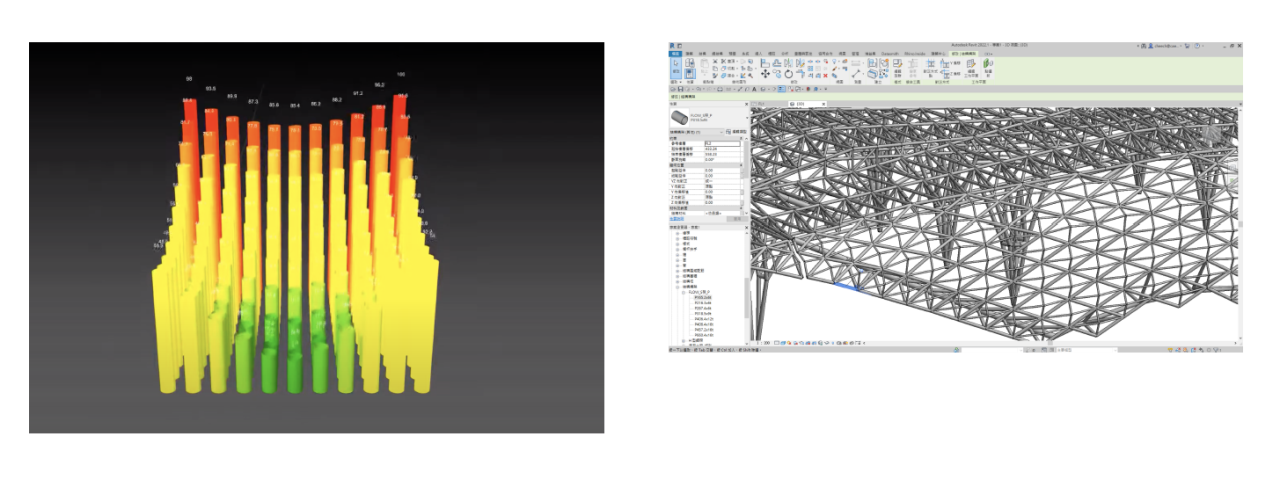Click the Rotate tool in Modify panel
This screenshot has width=1280, height=480.
coord(788,73)
